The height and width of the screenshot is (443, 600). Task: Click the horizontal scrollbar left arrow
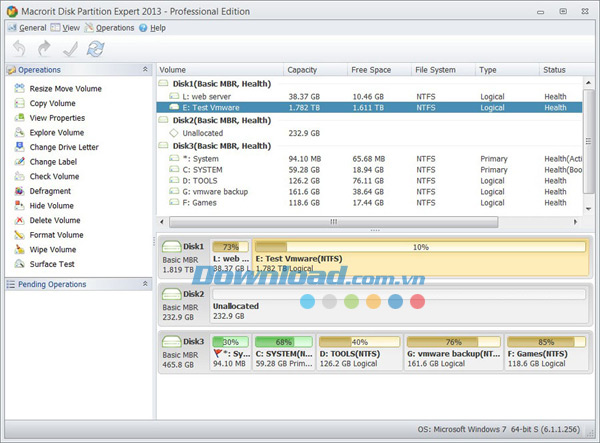click(x=162, y=222)
